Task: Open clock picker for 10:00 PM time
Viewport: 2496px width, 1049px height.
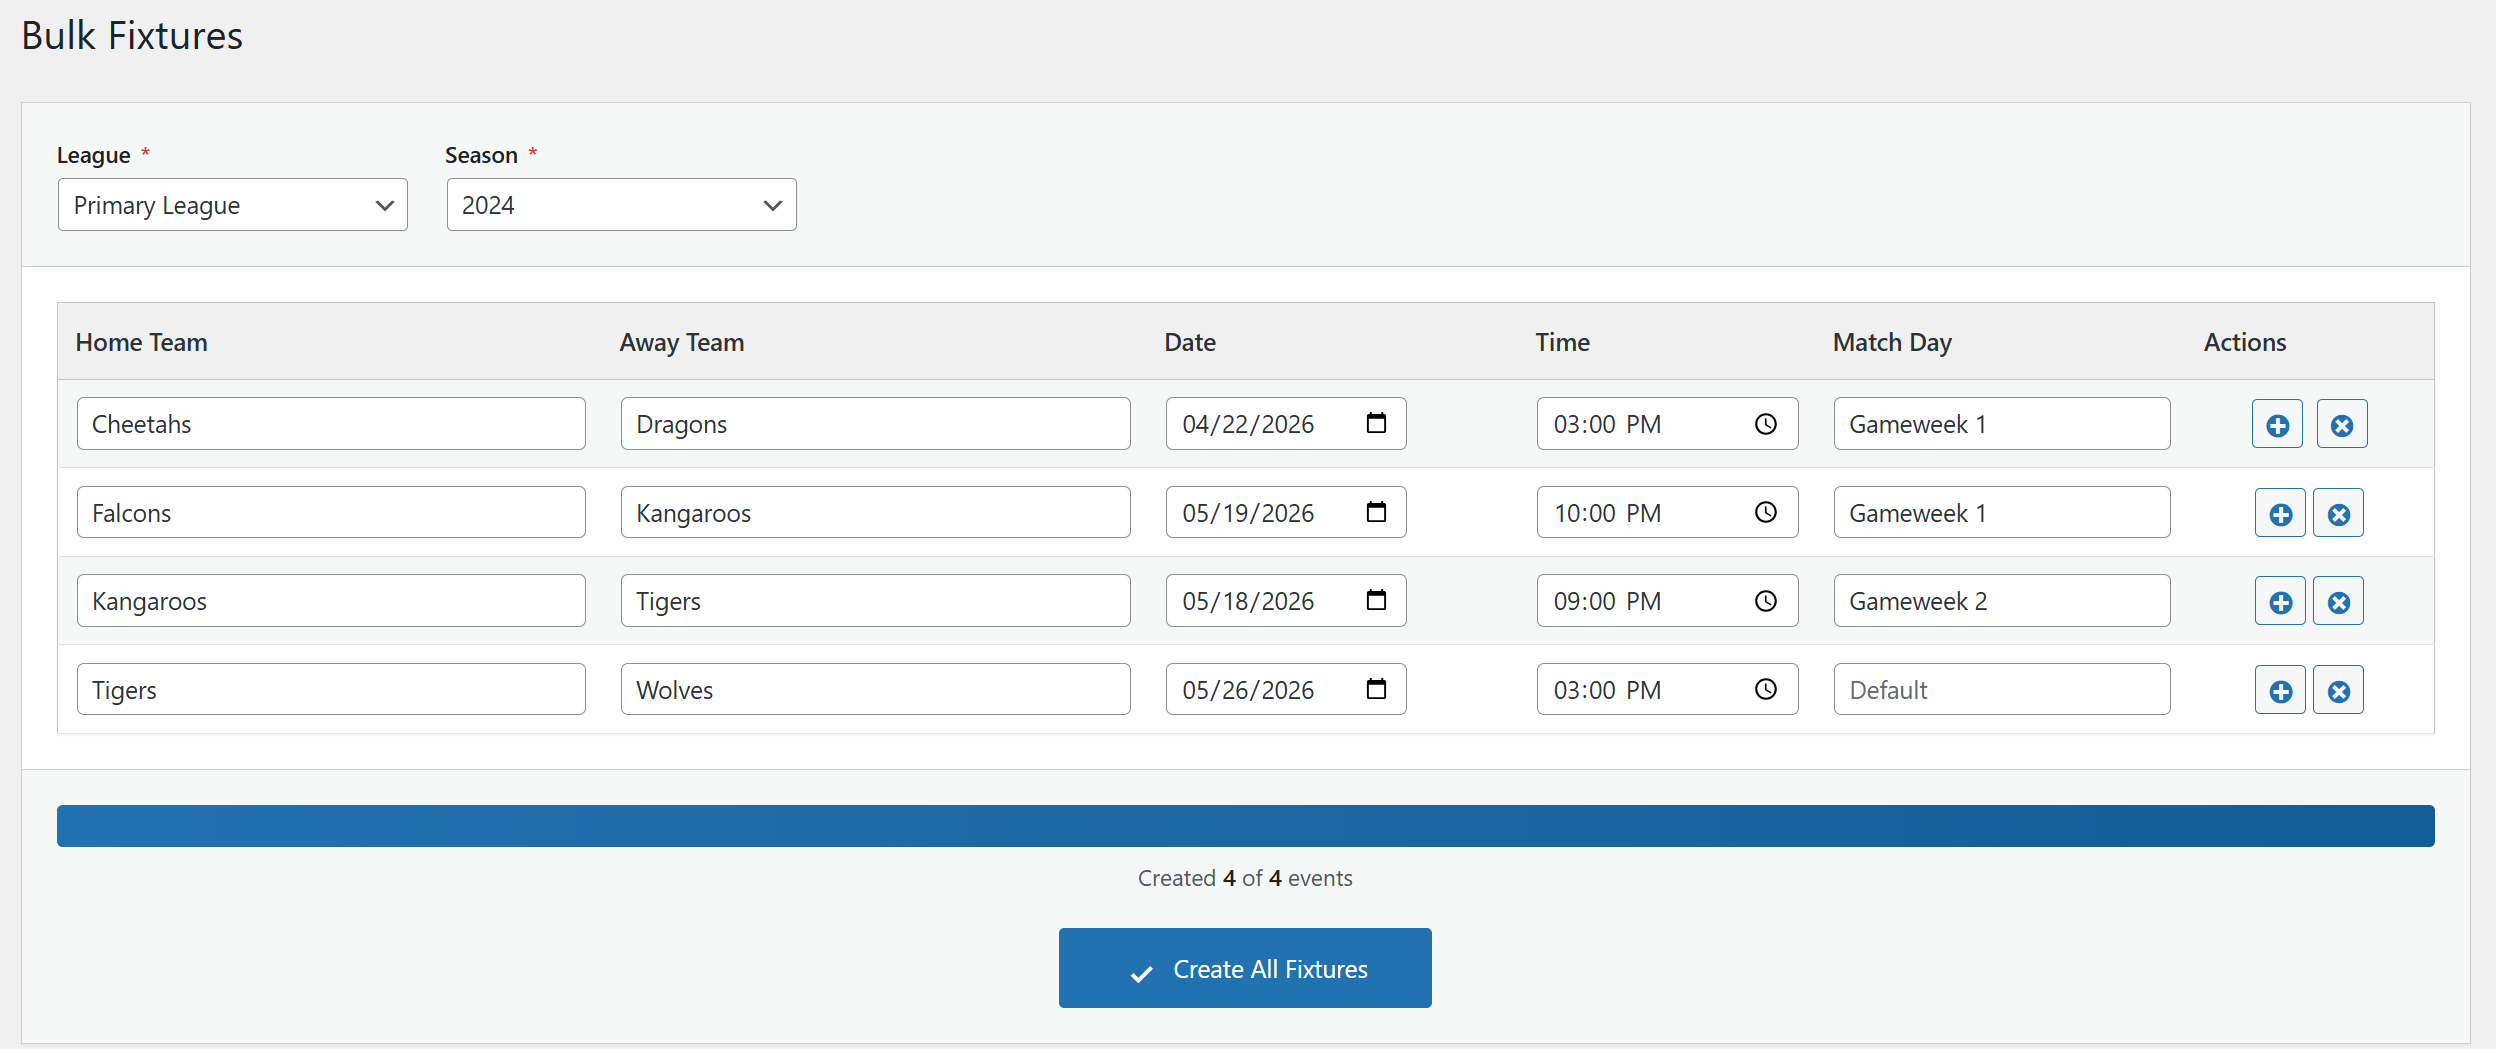Action: (x=1766, y=512)
